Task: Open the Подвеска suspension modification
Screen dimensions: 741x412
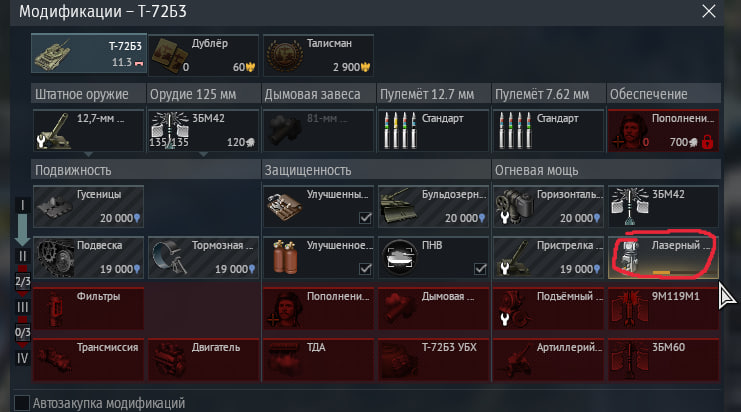Action: click(x=89, y=258)
